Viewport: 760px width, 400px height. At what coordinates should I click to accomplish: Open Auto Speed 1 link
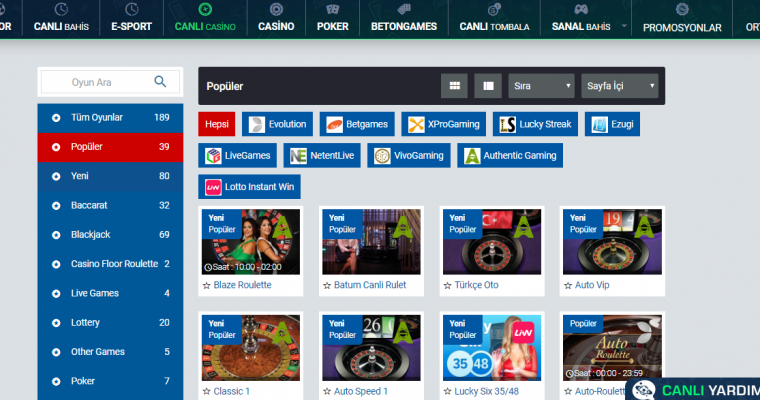pyautogui.click(x=361, y=391)
